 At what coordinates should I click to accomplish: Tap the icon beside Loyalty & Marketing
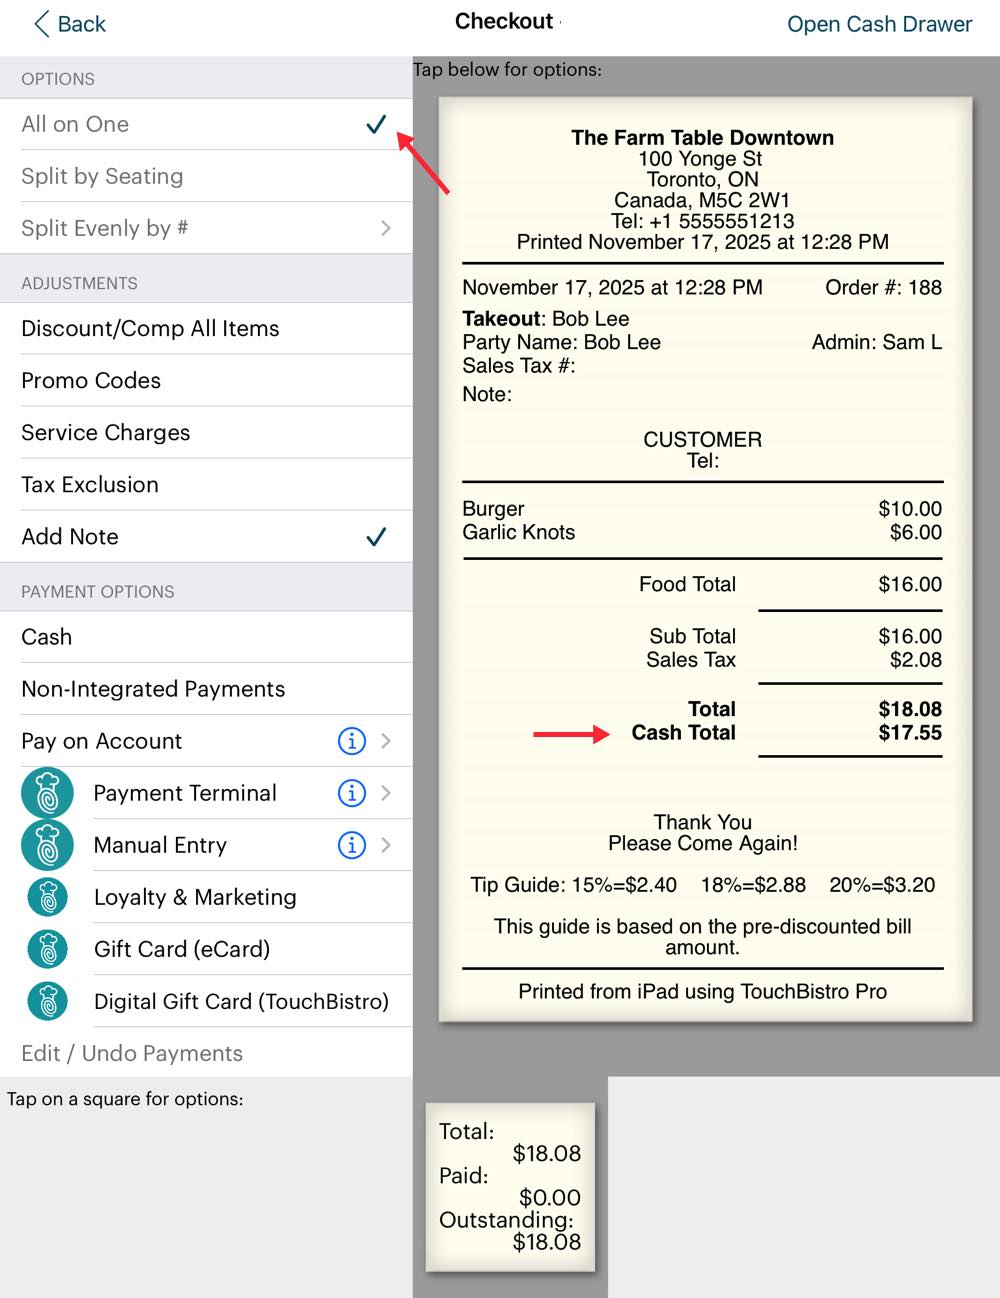[x=48, y=897]
